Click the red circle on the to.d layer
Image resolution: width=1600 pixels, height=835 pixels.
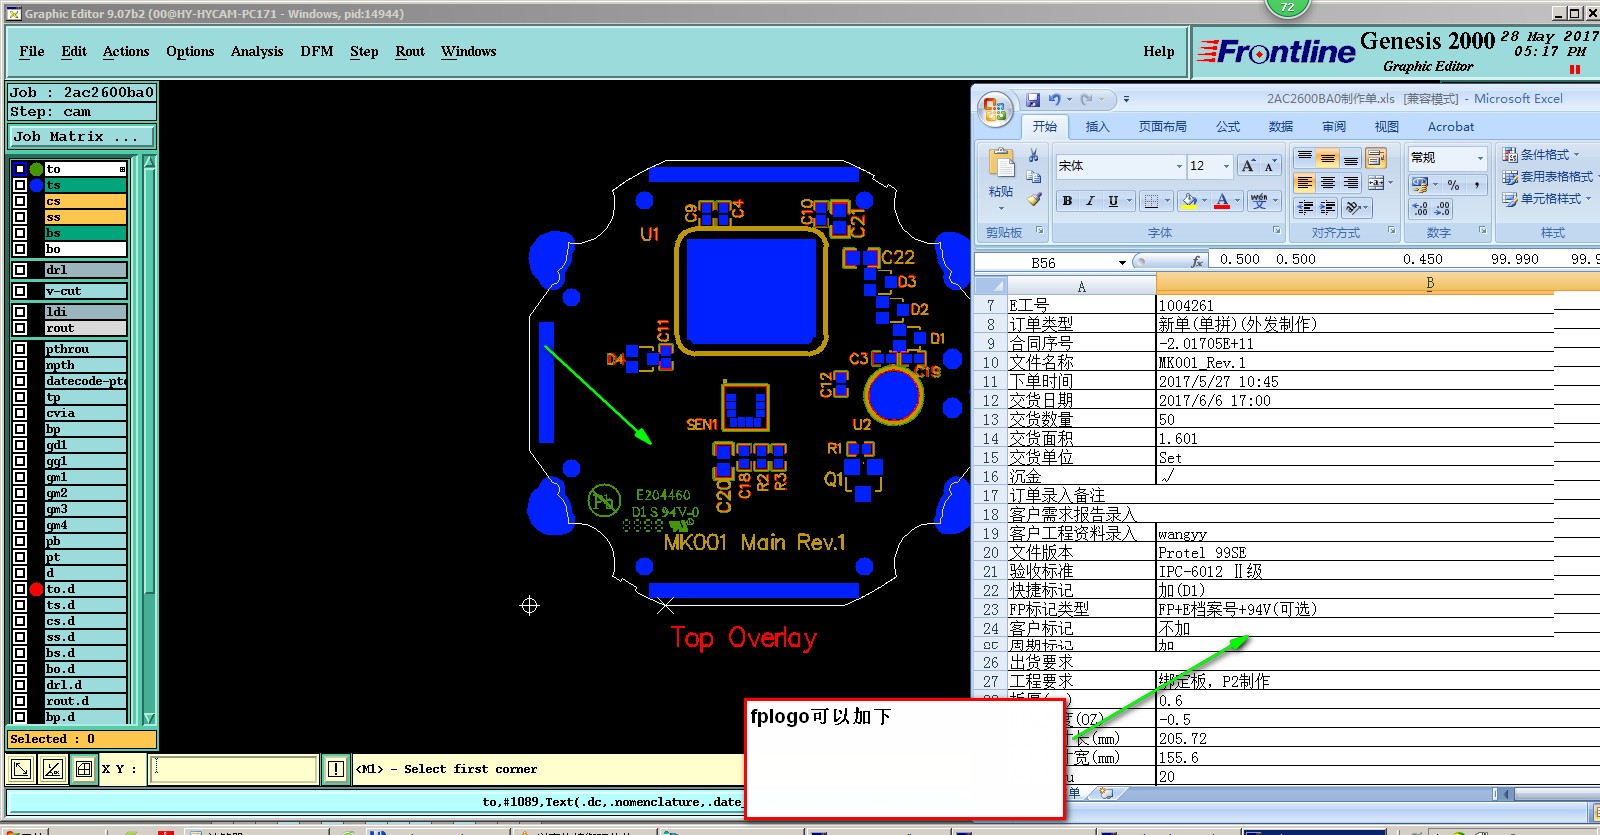37,589
